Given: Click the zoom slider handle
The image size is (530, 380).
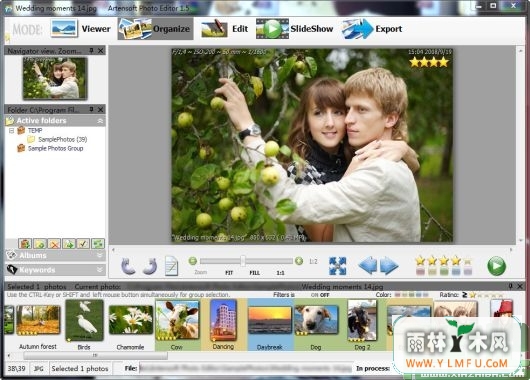Looking at the screenshot, I should (243, 261).
